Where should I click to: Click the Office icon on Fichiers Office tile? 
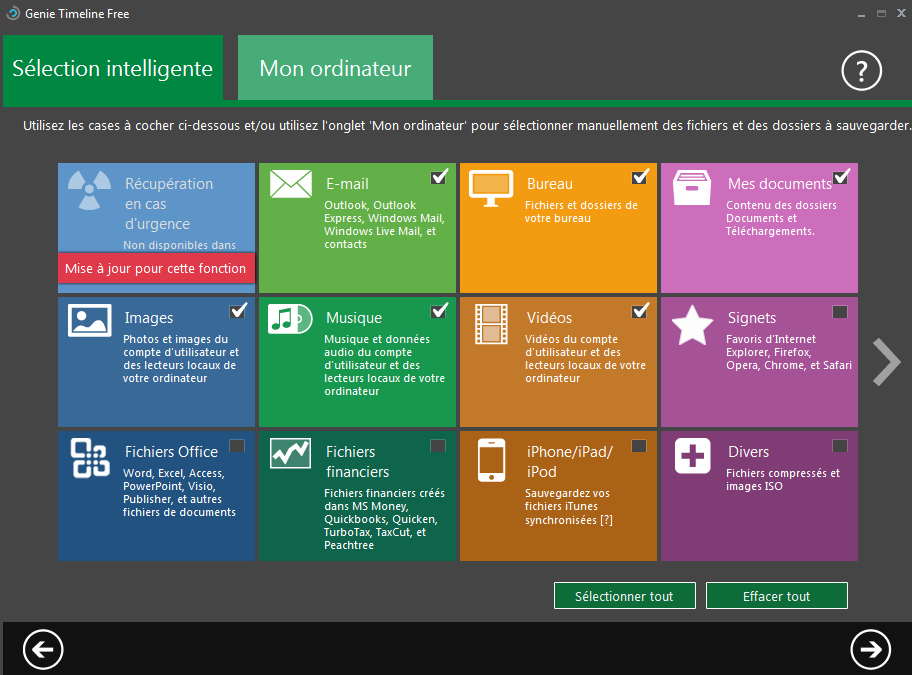pos(90,458)
